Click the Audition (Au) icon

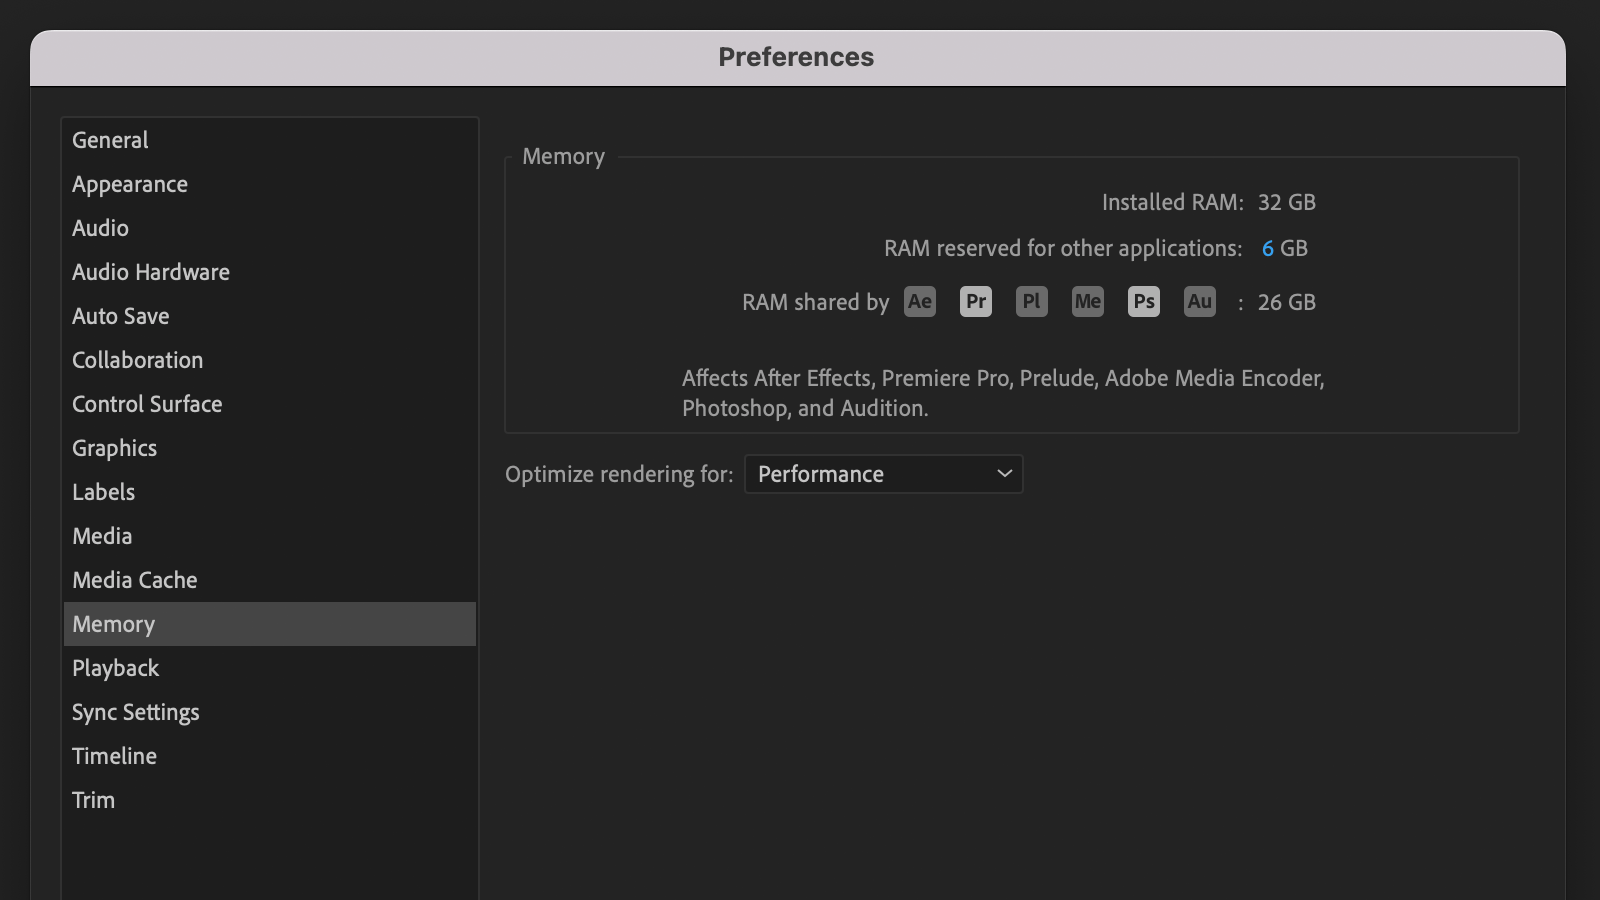tap(1199, 301)
